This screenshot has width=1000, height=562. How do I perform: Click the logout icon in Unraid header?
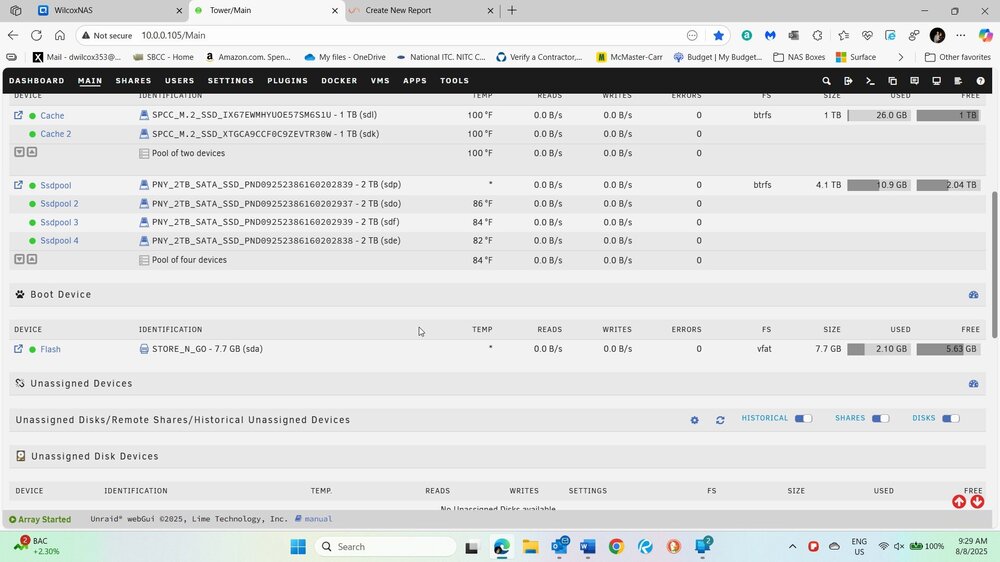(848, 81)
